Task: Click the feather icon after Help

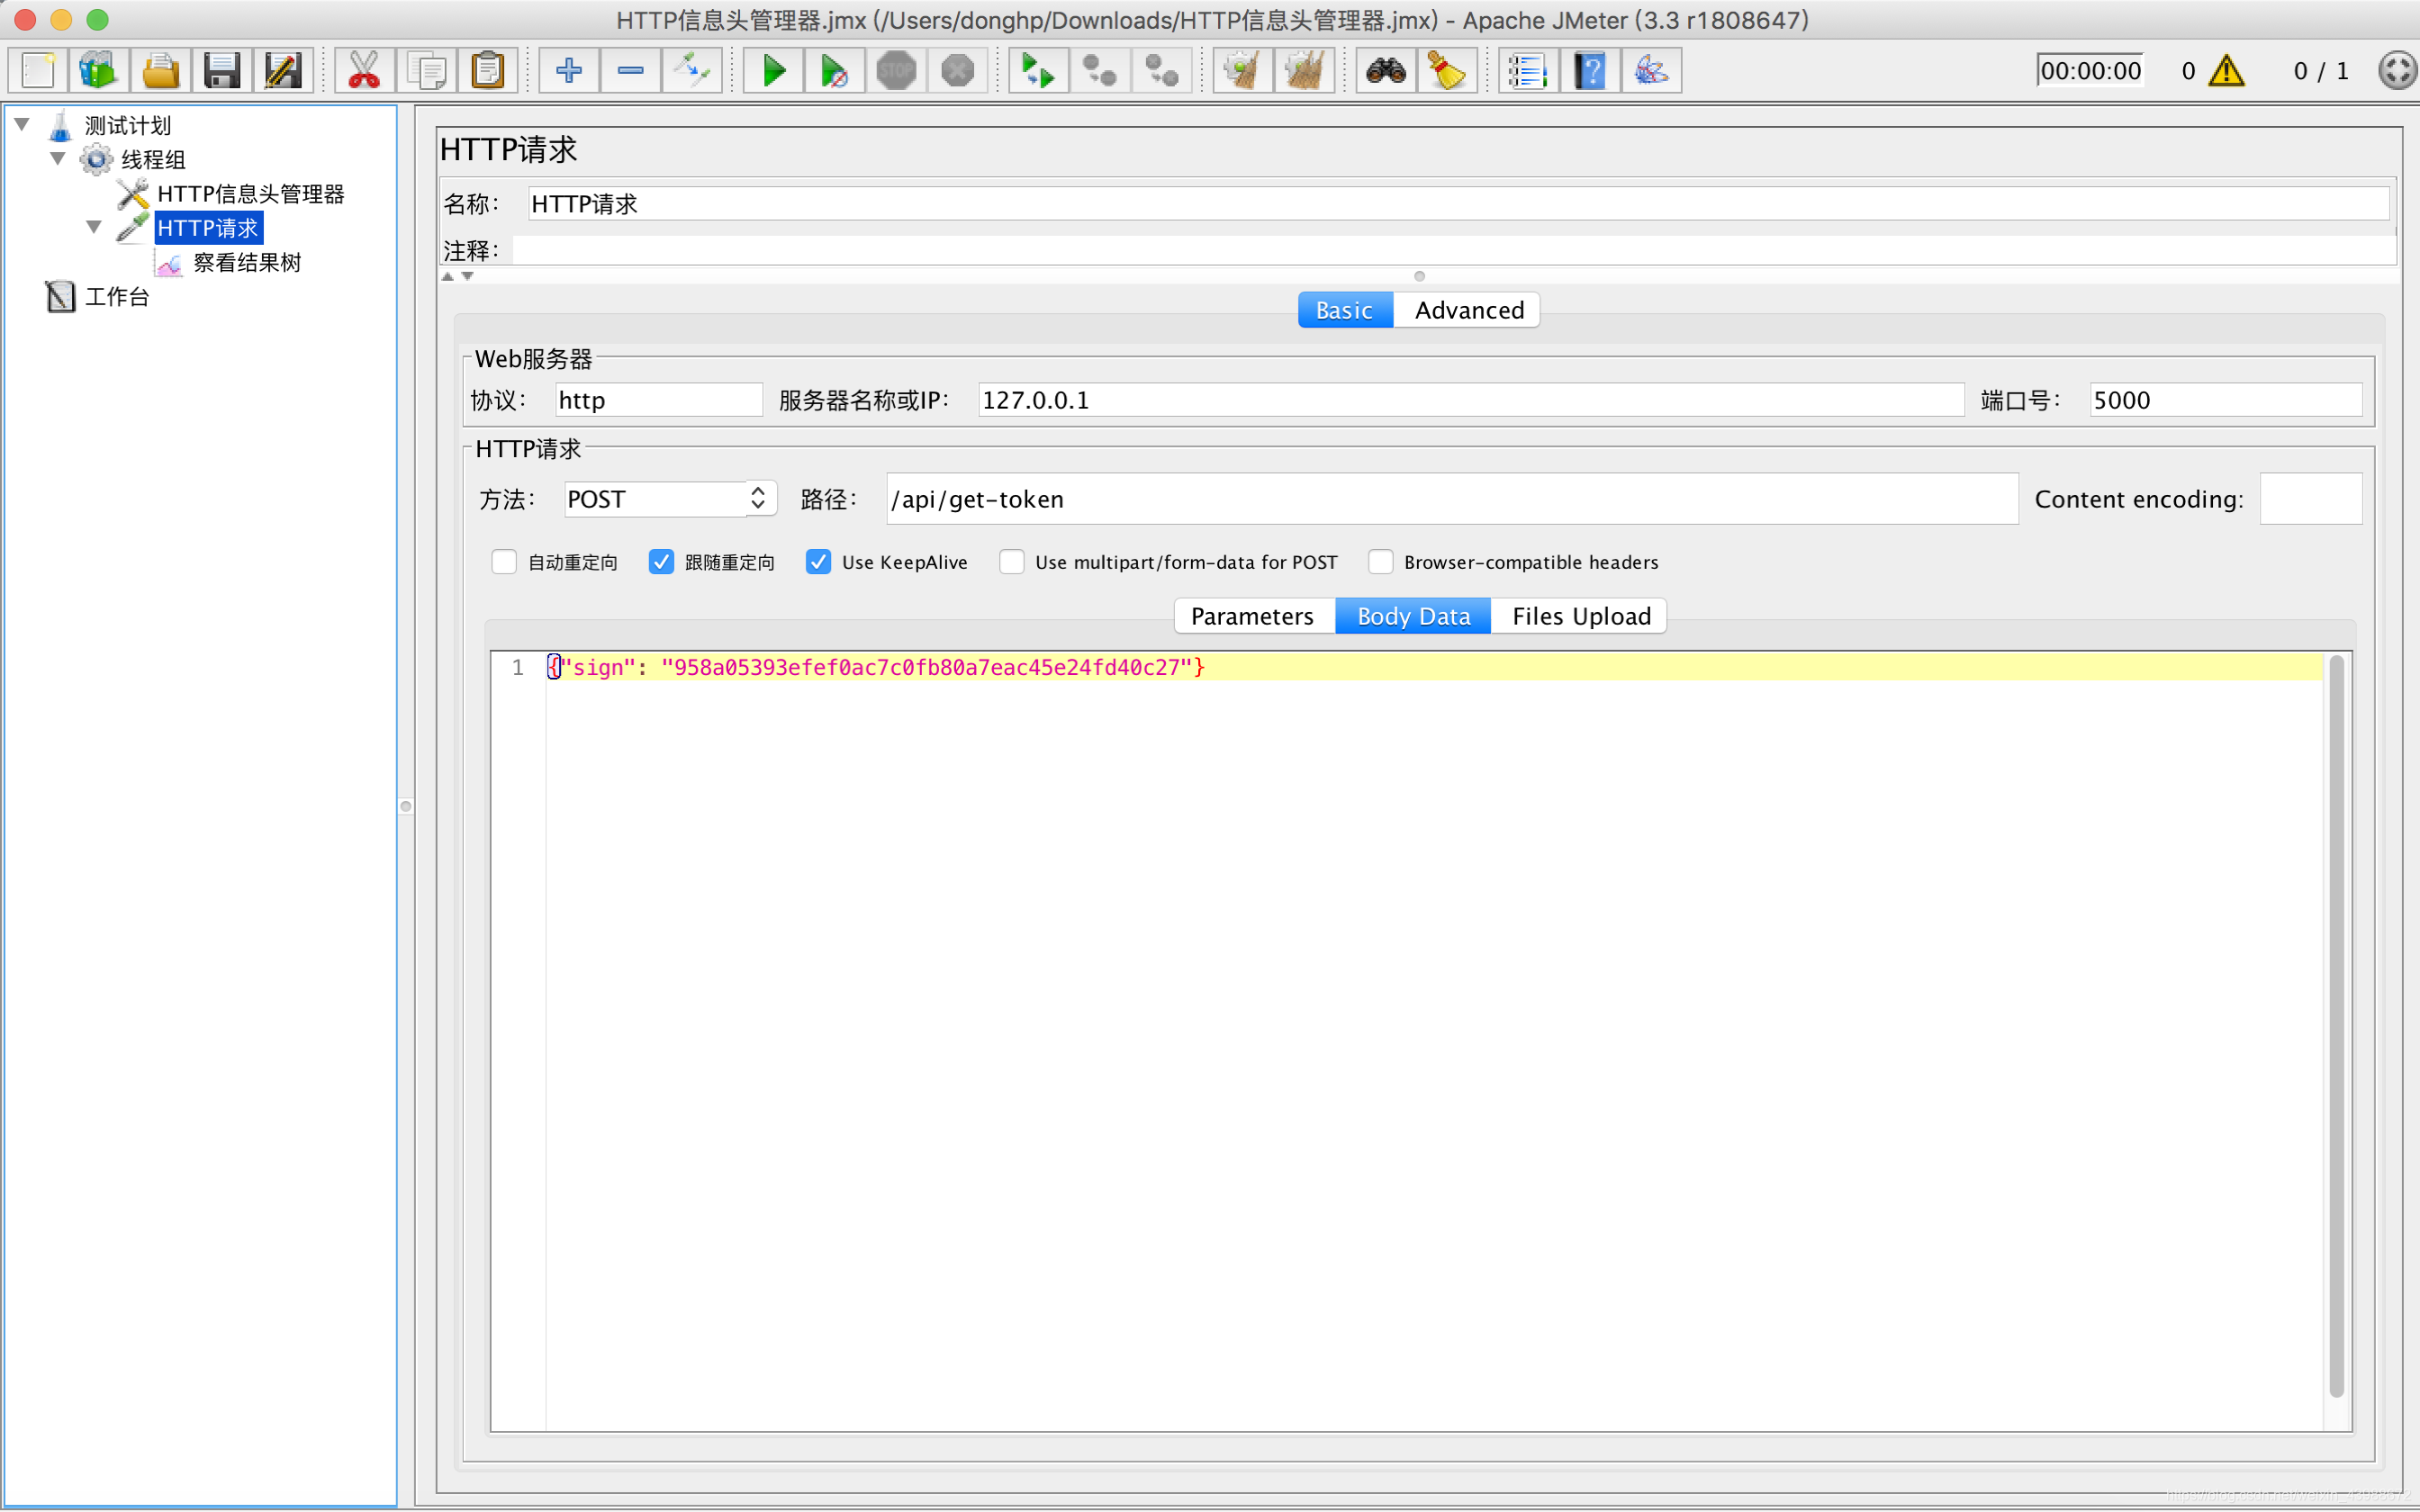Action: coord(1652,71)
